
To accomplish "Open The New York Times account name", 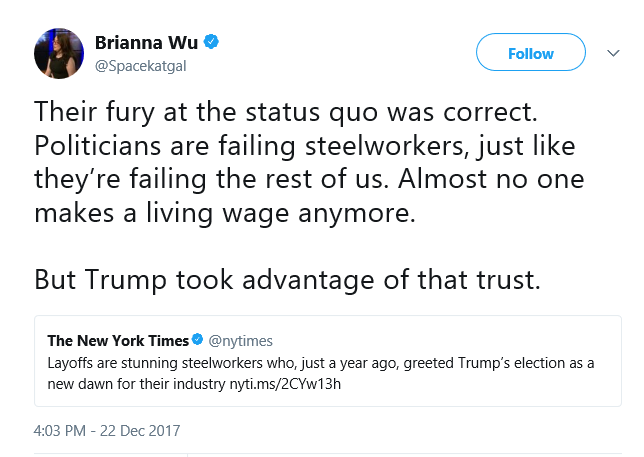I will 118,340.
